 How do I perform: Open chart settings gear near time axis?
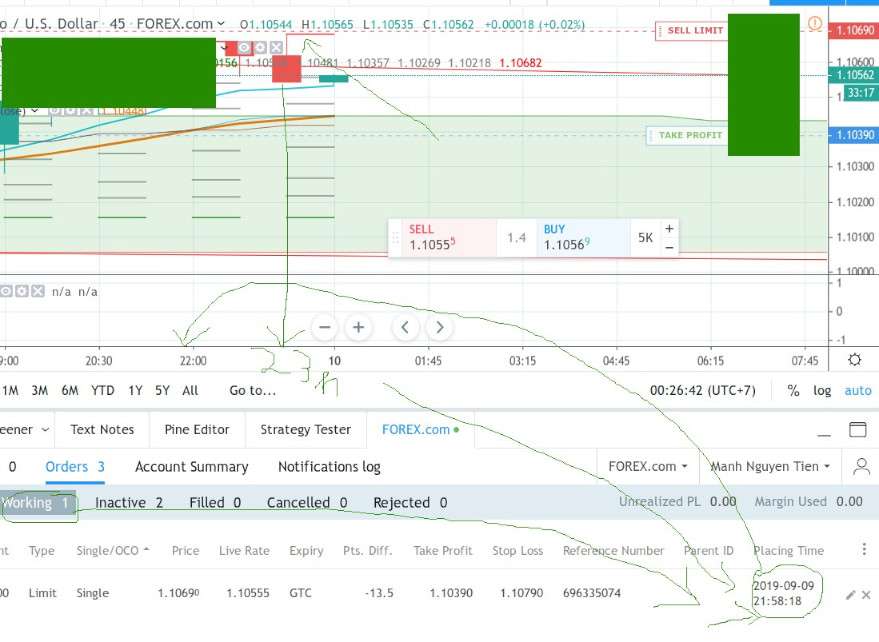coord(854,360)
